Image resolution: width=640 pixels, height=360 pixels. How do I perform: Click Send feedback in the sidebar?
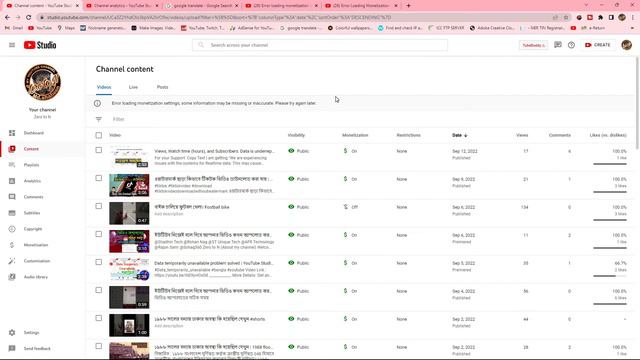42,349
